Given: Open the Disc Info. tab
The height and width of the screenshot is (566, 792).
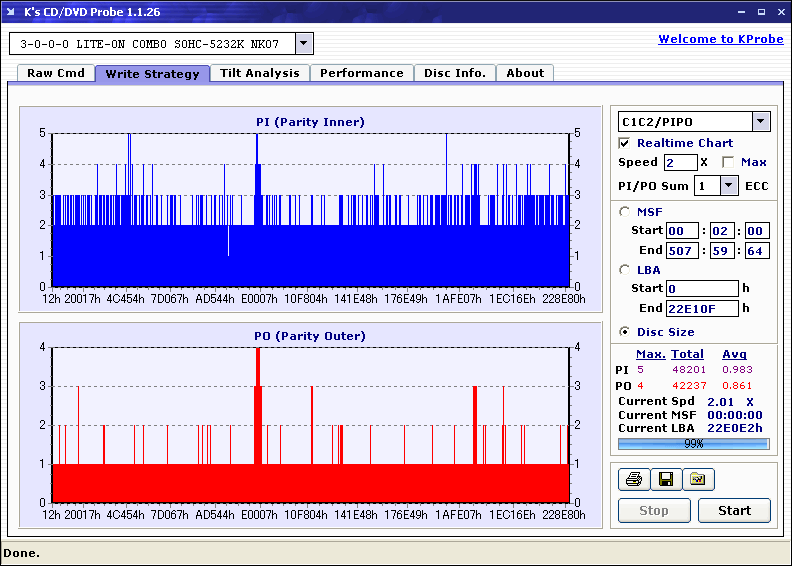Looking at the screenshot, I should 455,73.
